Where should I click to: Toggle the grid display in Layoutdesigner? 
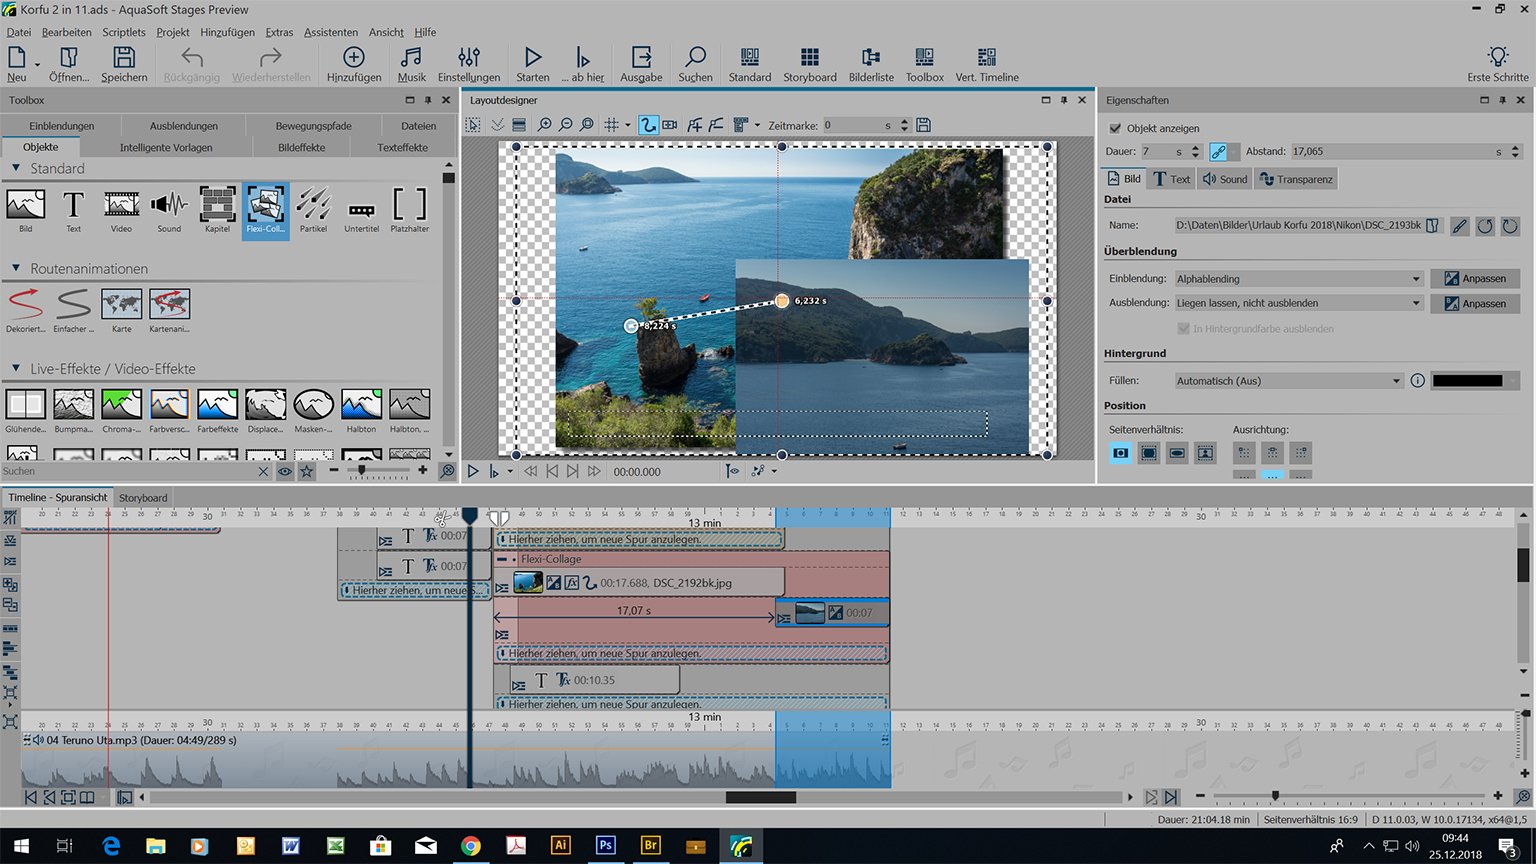611,125
